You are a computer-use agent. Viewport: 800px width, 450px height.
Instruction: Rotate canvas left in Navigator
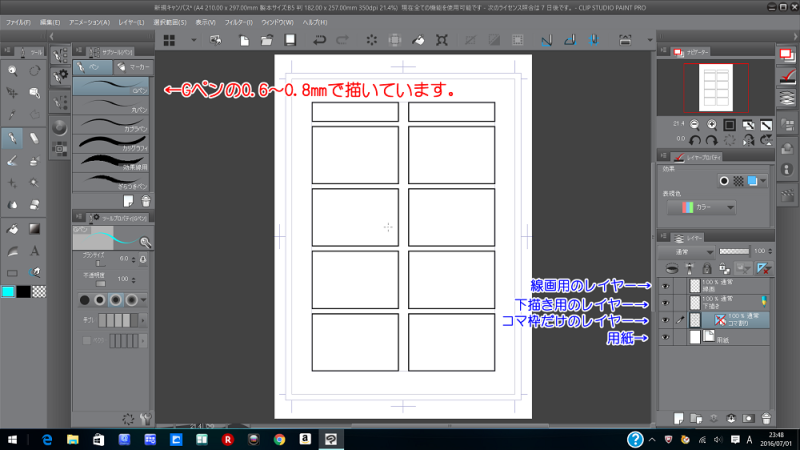pyautogui.click(x=695, y=140)
